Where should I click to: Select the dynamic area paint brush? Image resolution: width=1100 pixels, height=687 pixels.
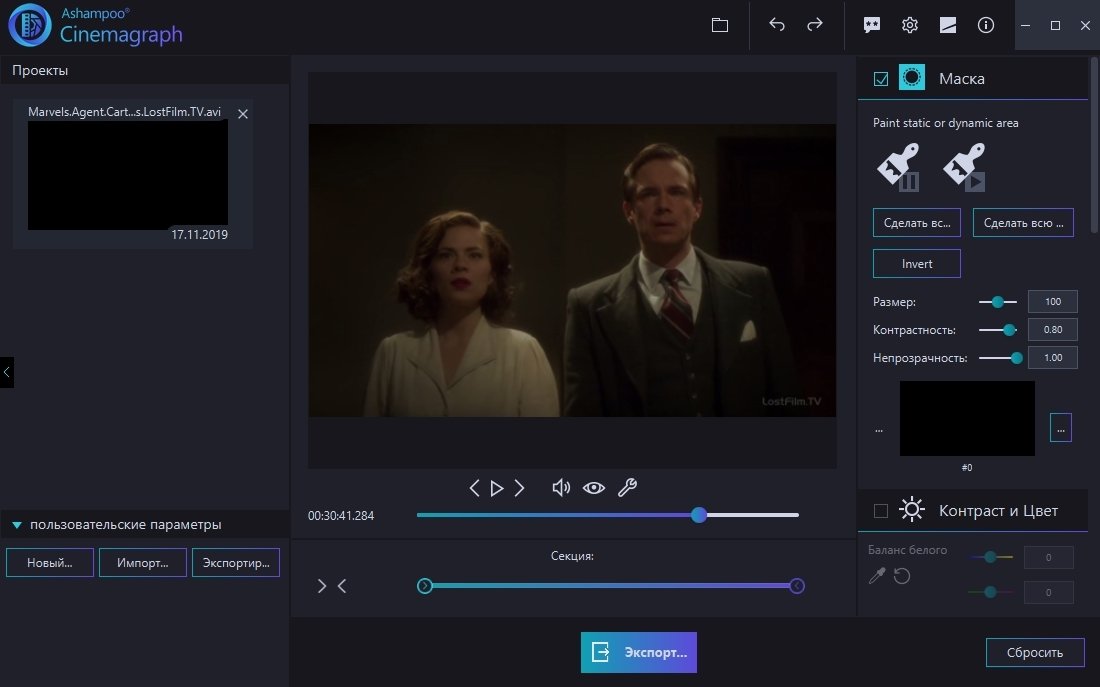(x=965, y=167)
